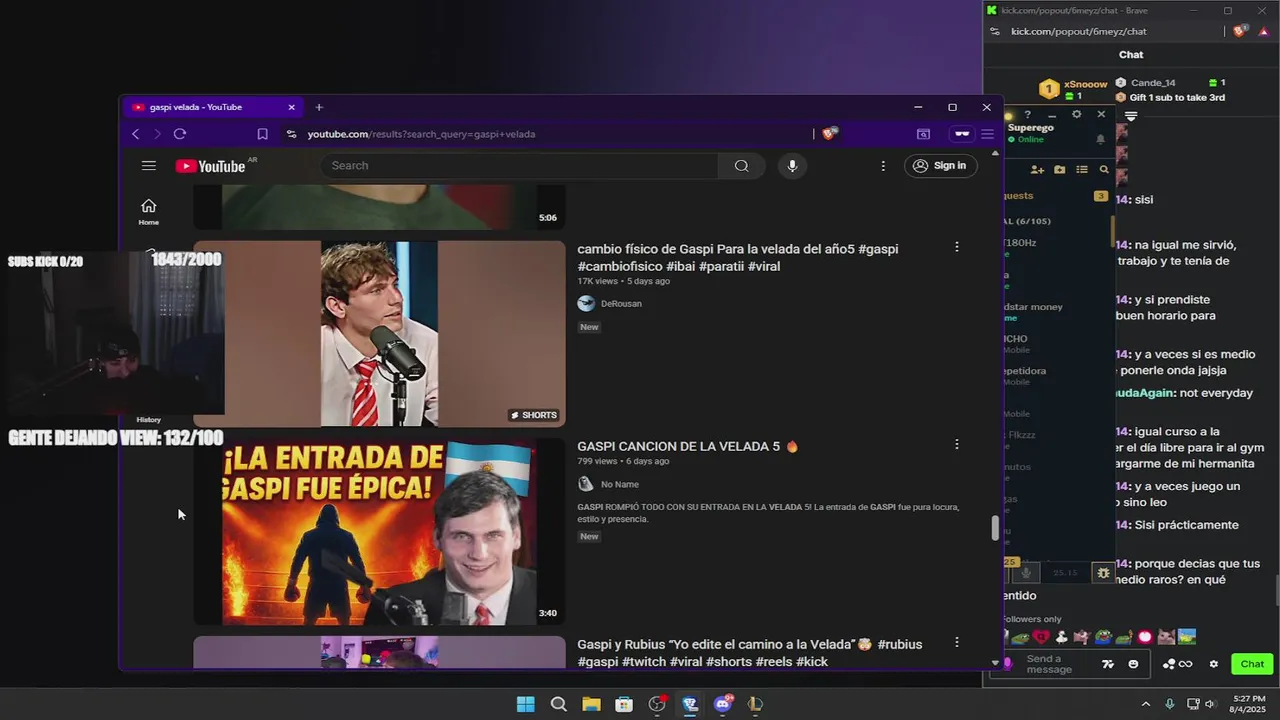Open Brave Shields icon in Kick chat window
The image size is (1280, 720).
1240,31
